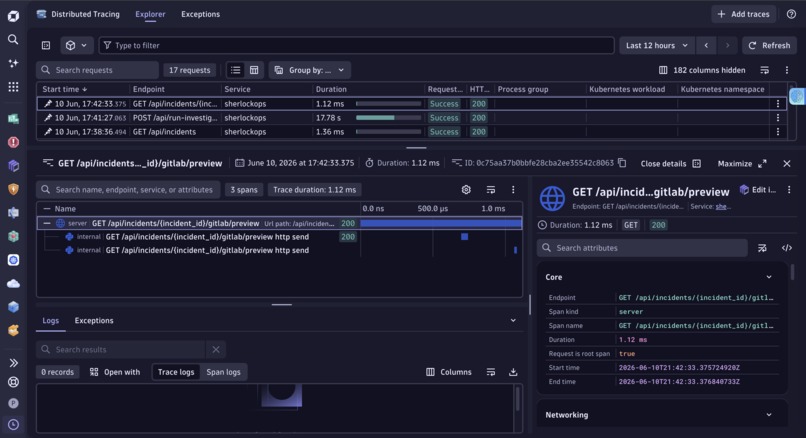
Task: Open the clock icon at sidebar bottom
Action: pyautogui.click(x=13, y=425)
